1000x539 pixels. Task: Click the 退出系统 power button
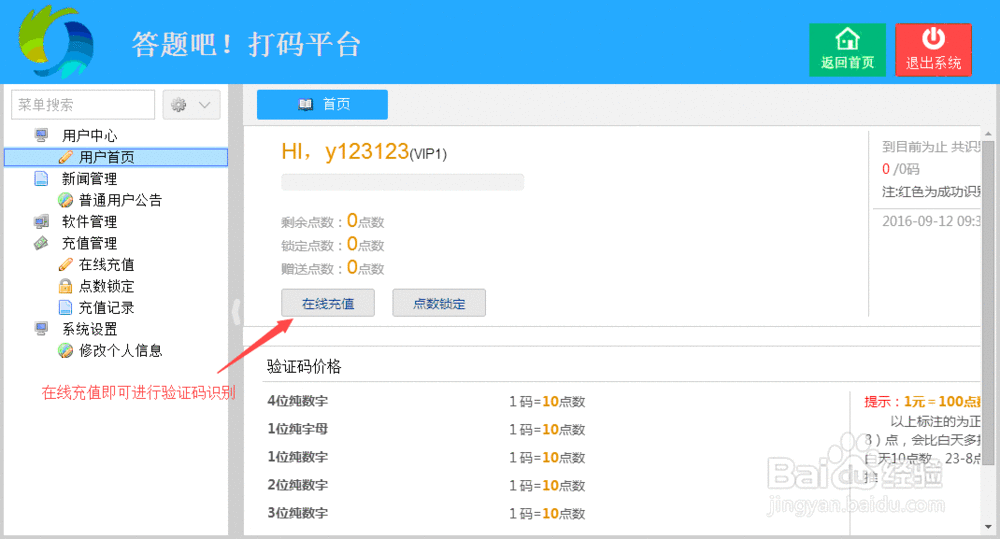tap(932, 50)
